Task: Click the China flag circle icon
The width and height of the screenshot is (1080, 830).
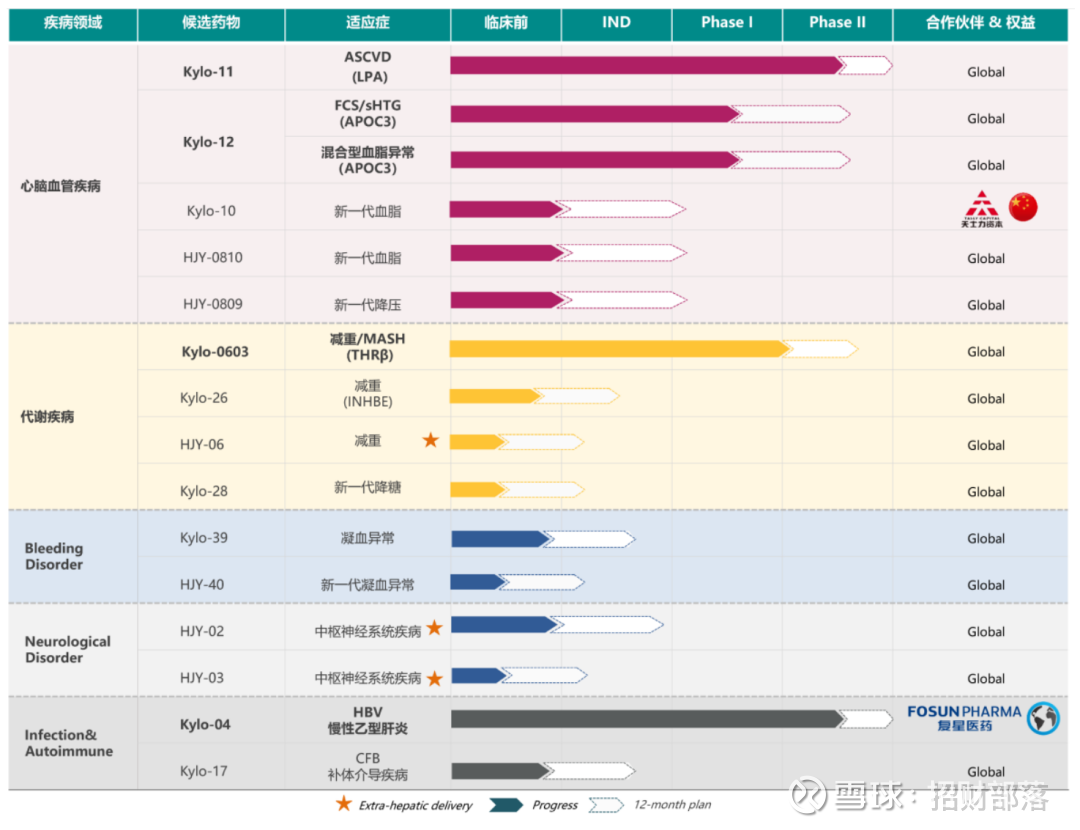Action: click(x=1023, y=207)
